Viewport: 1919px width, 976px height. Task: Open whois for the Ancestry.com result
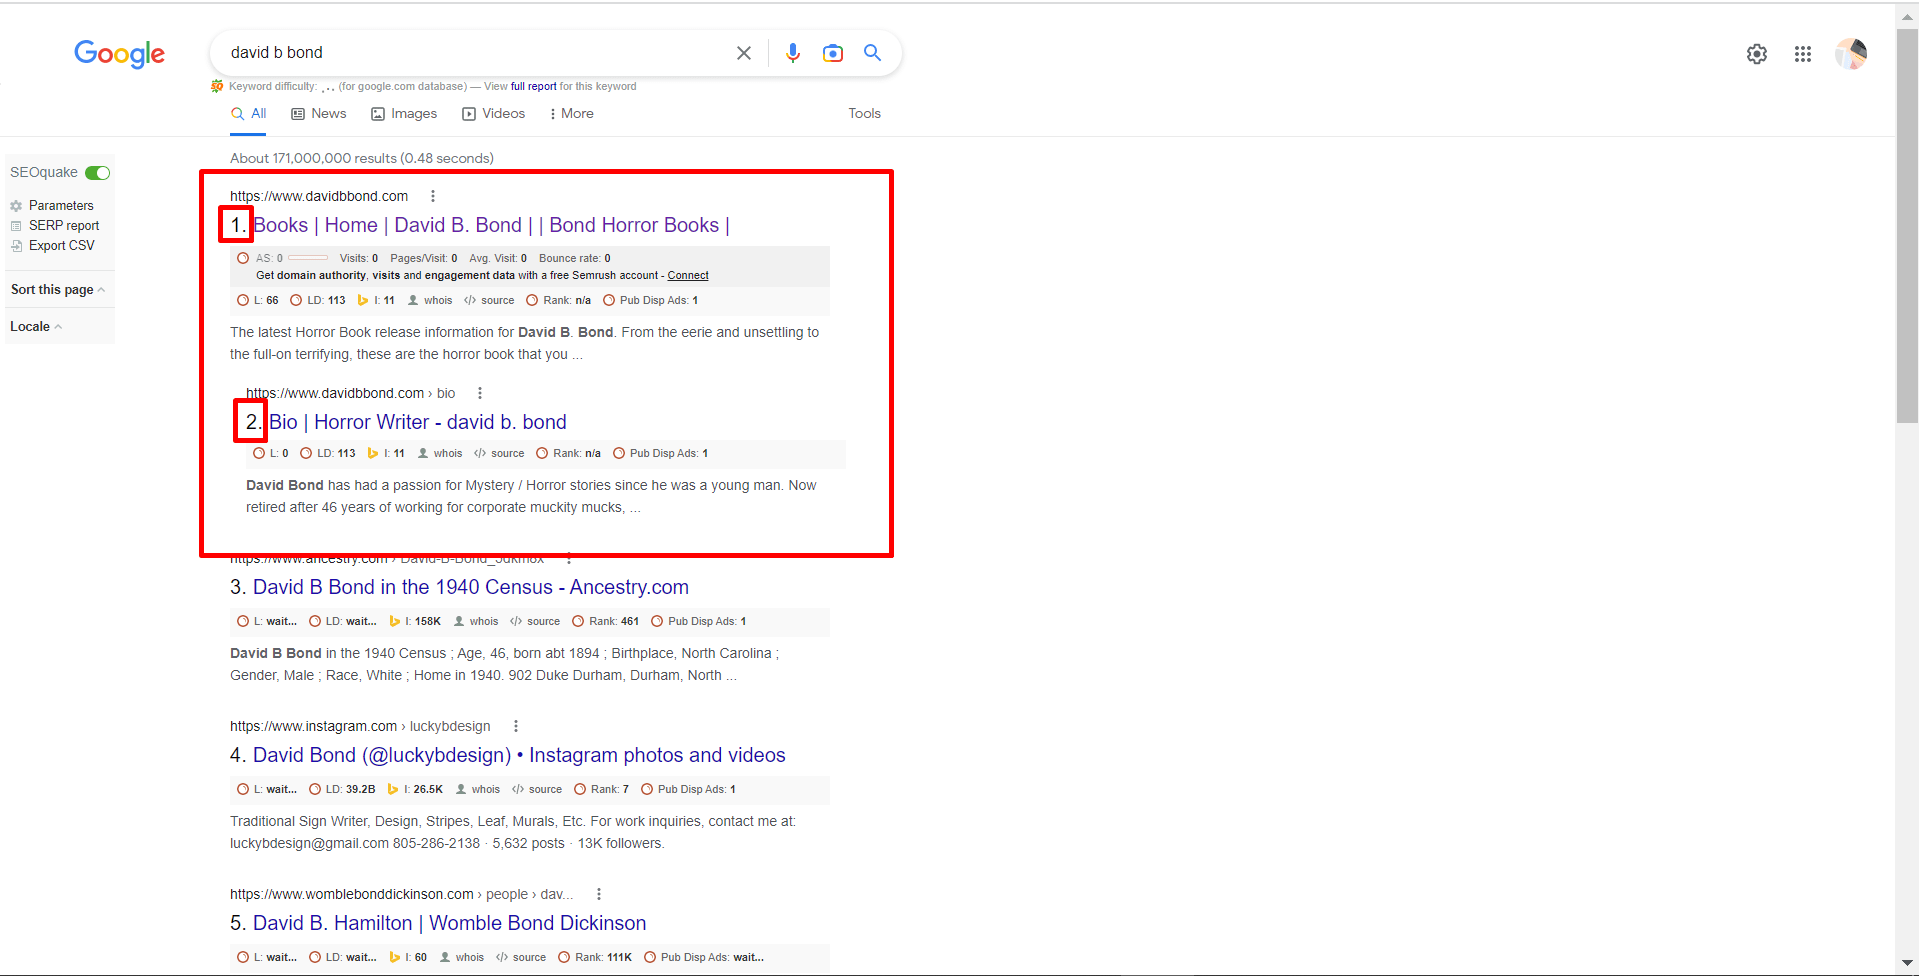(476, 621)
